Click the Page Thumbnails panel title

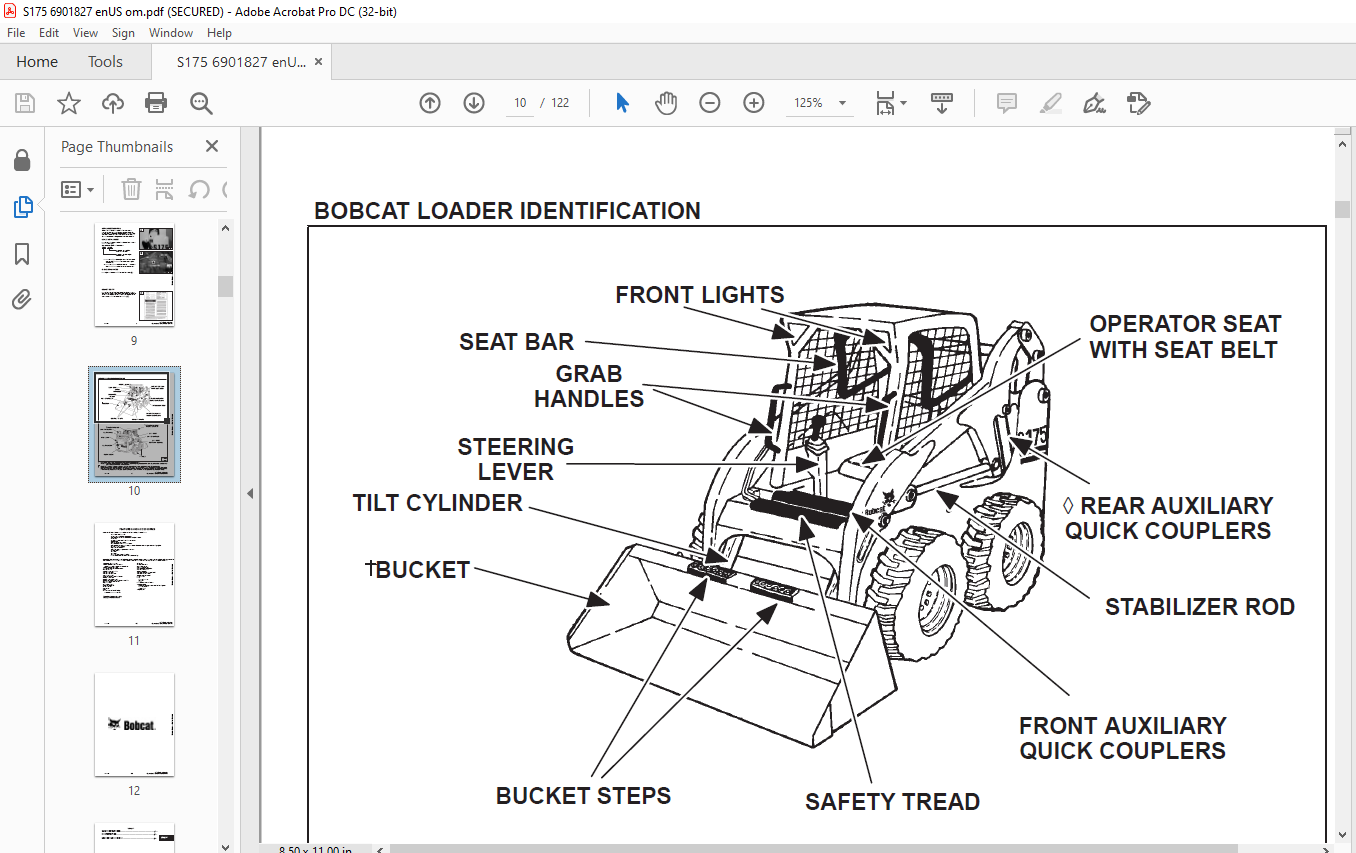tap(117, 146)
